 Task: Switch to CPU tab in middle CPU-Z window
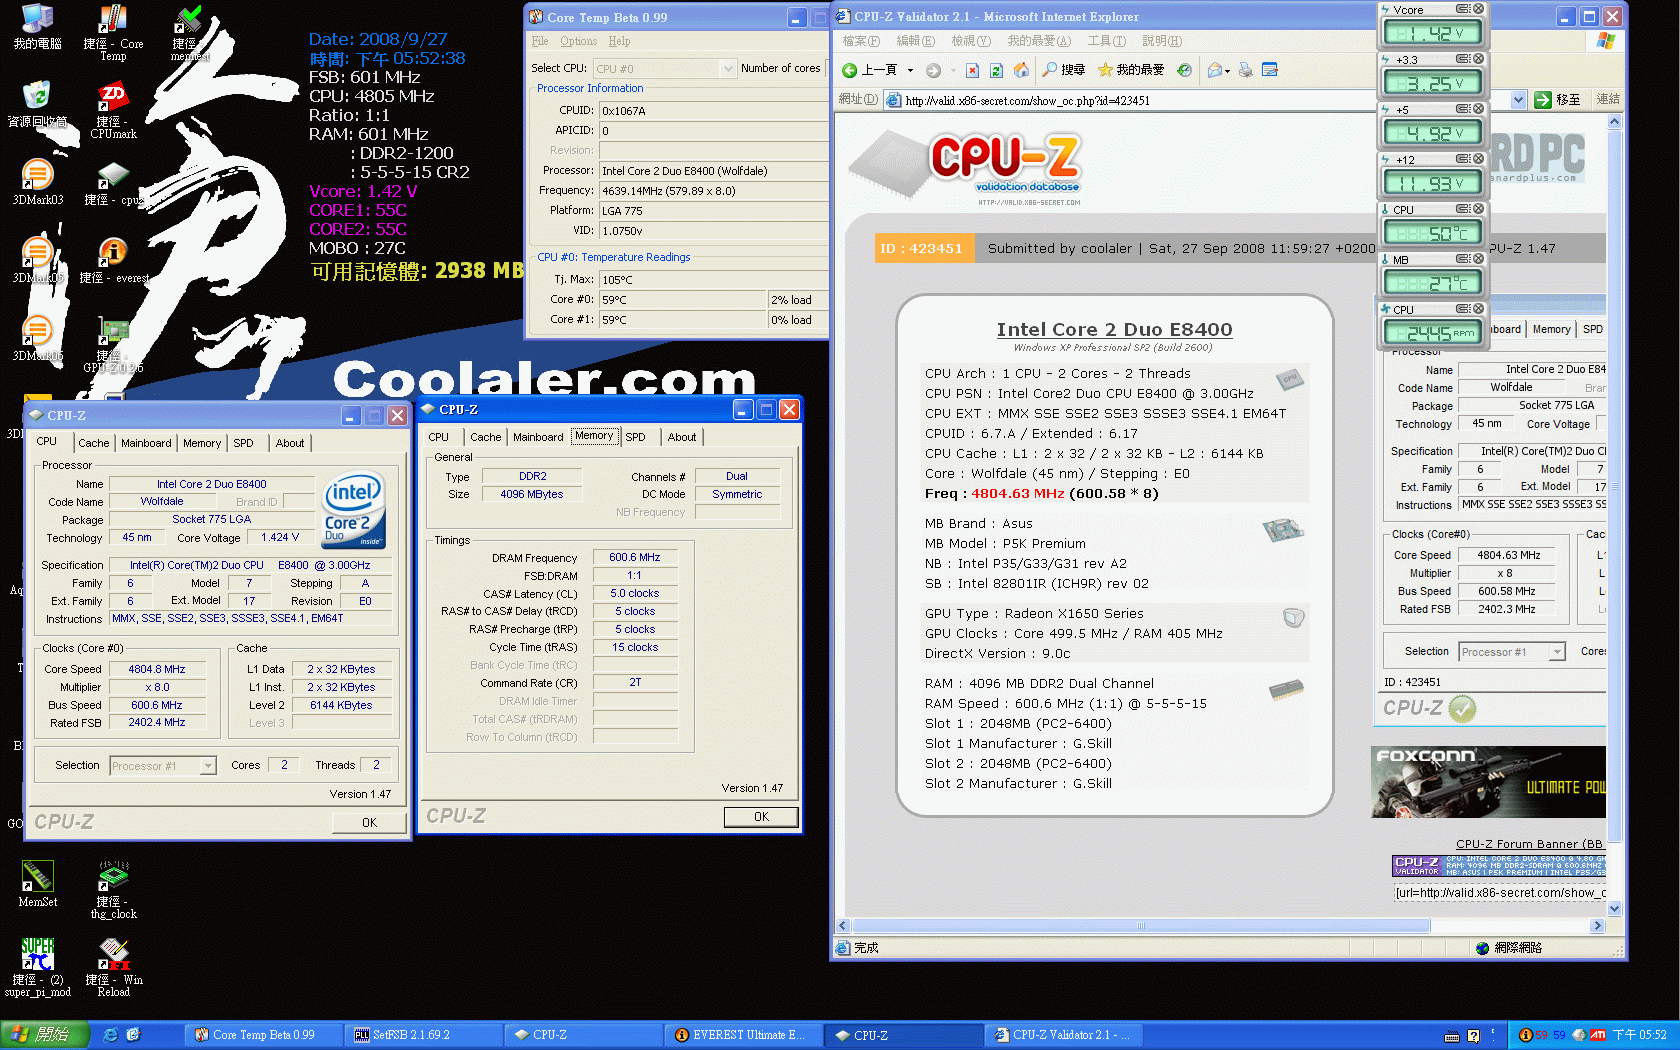coord(439,437)
